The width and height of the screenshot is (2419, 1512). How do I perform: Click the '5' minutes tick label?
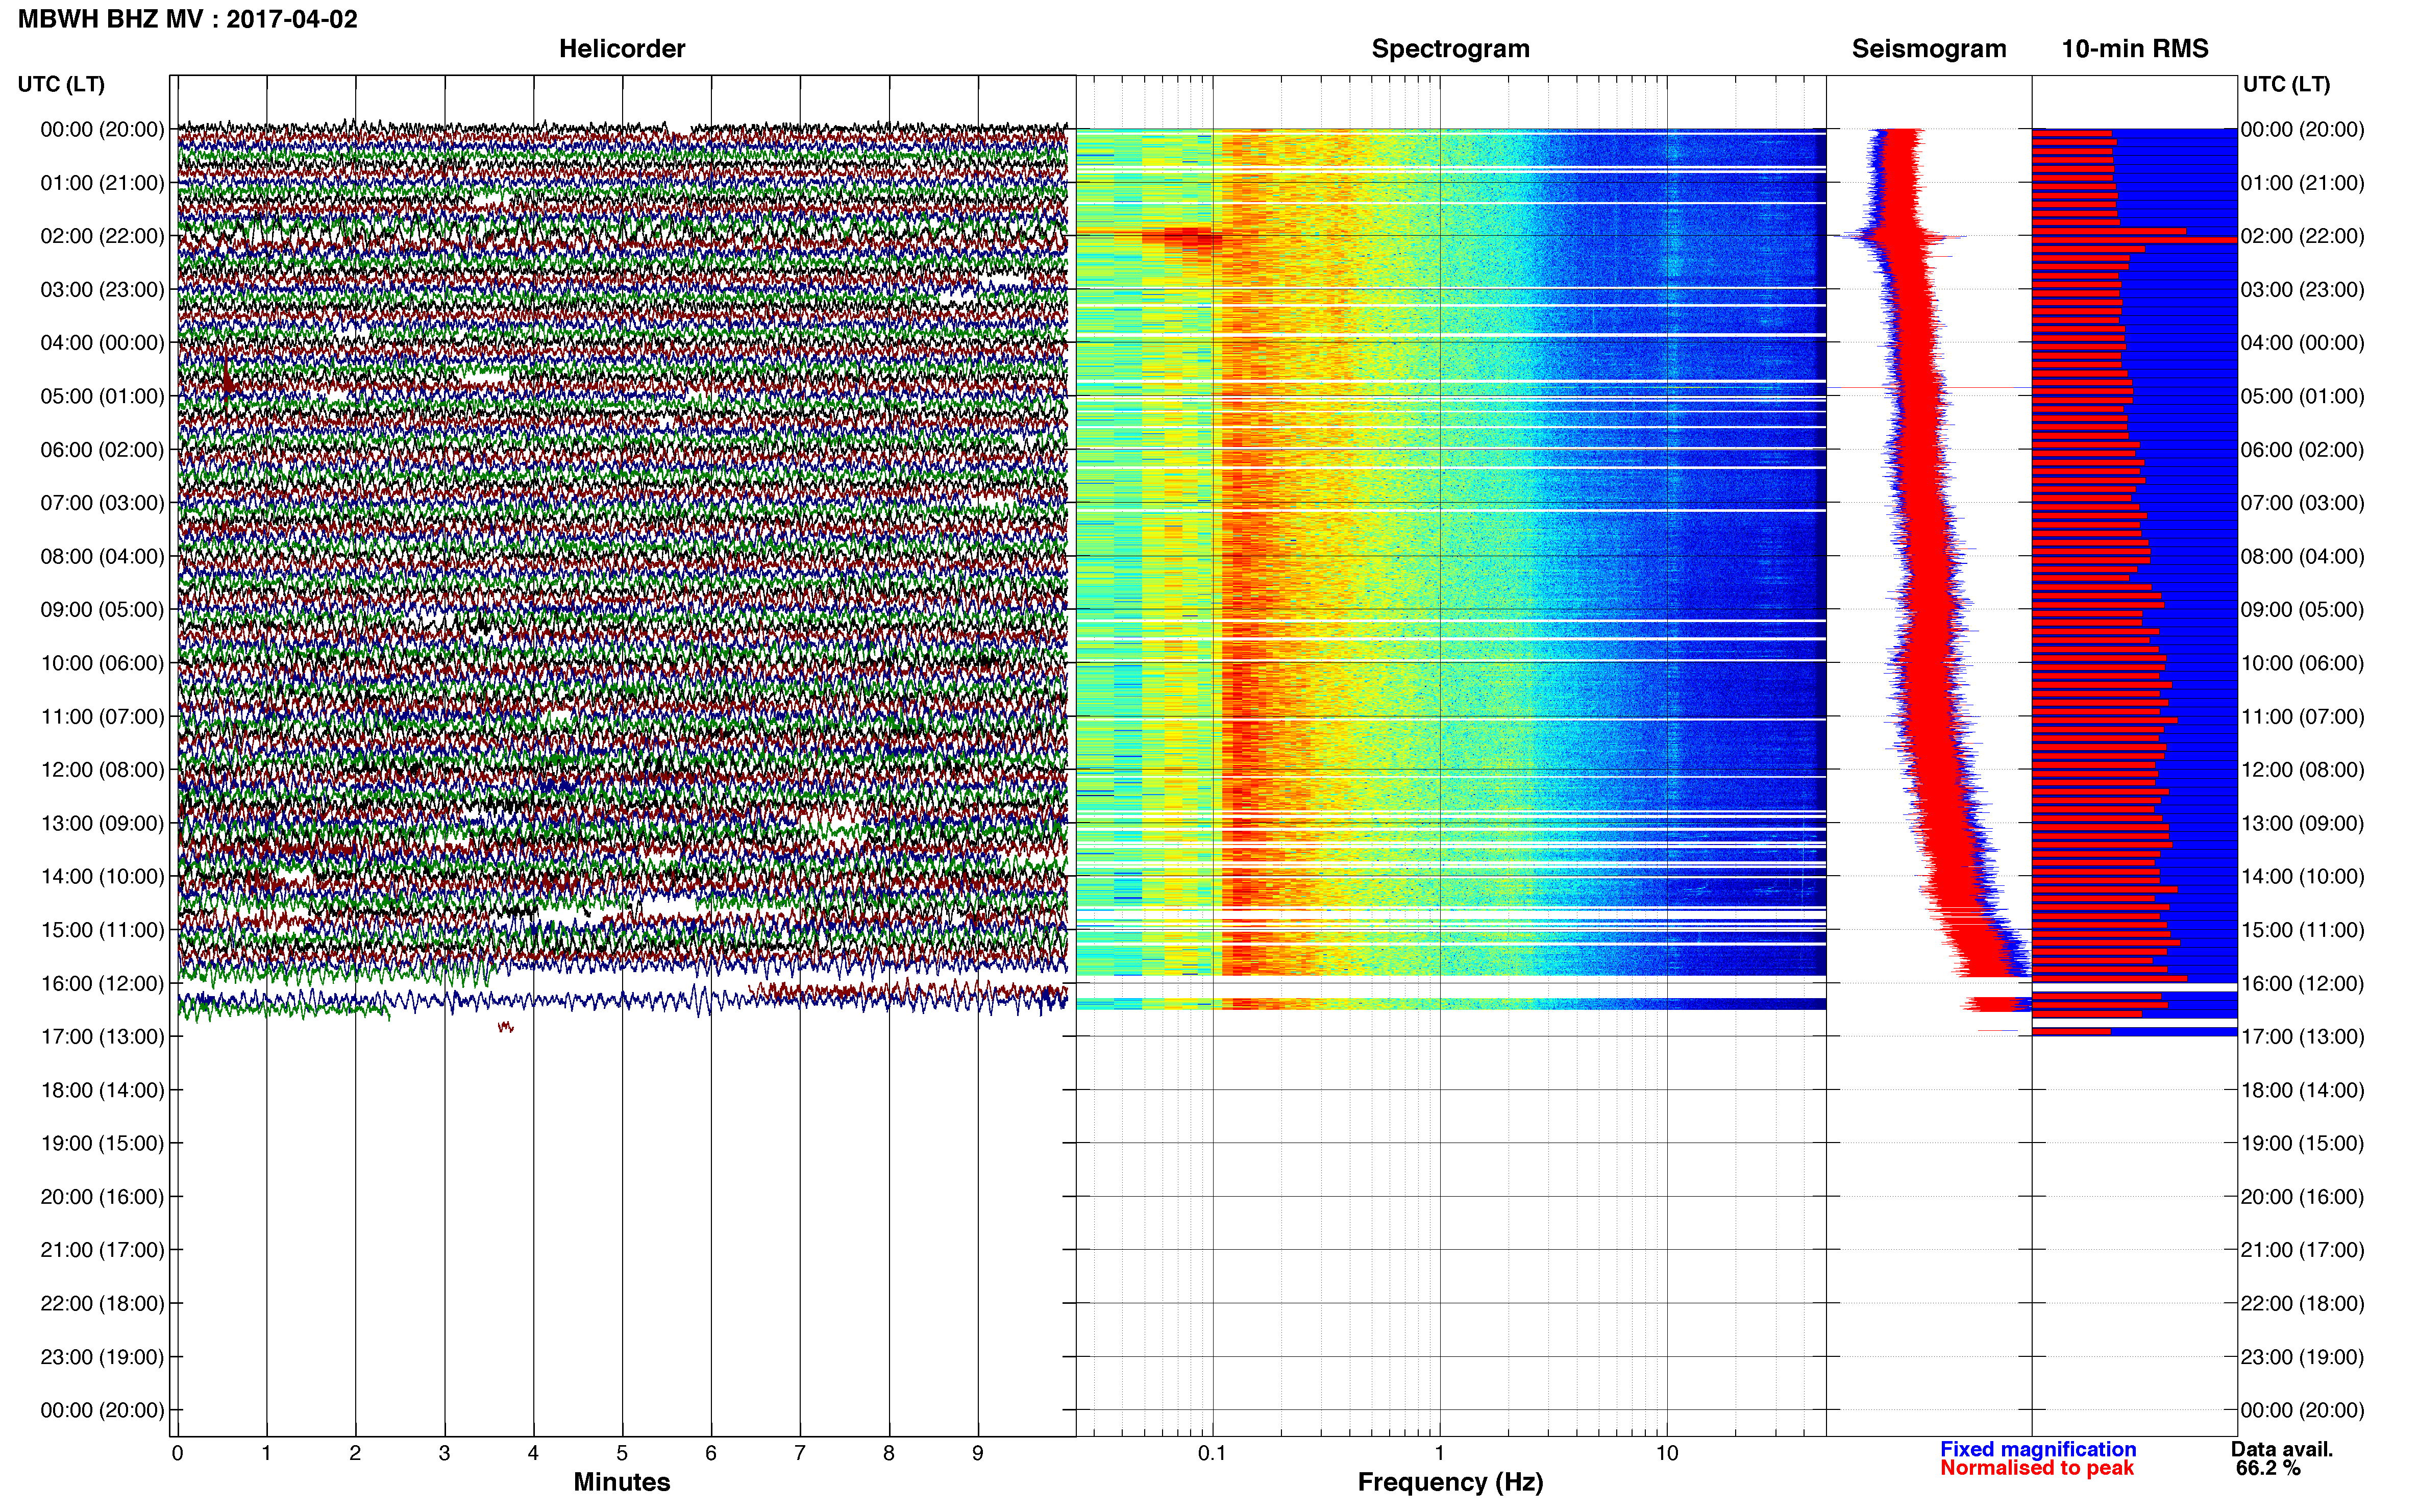tap(622, 1453)
